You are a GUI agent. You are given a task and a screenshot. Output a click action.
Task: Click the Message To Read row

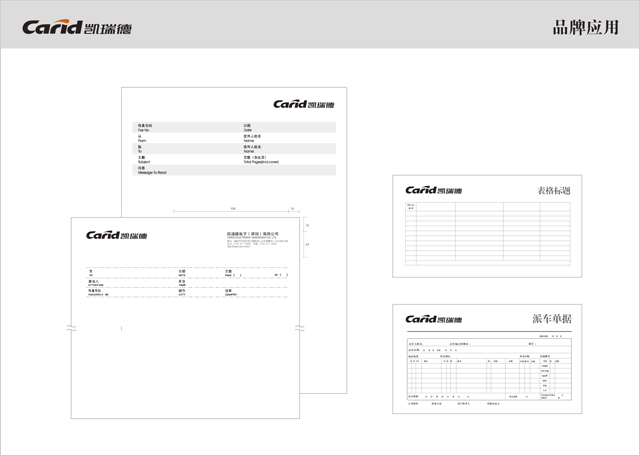152,169
